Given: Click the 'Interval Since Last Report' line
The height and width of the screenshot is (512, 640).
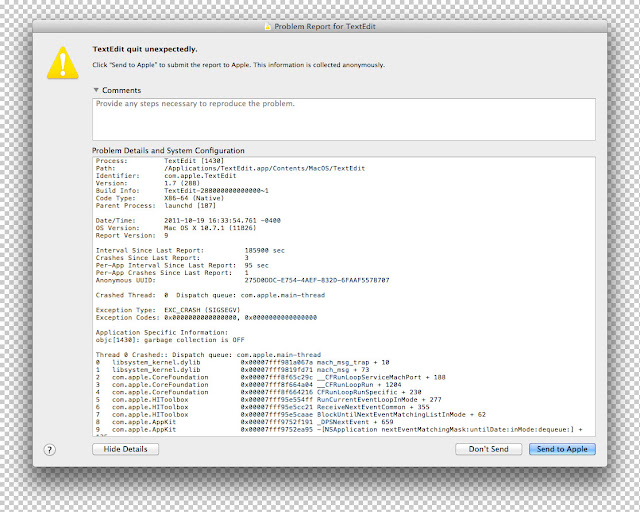Looking at the screenshot, I should [190, 250].
